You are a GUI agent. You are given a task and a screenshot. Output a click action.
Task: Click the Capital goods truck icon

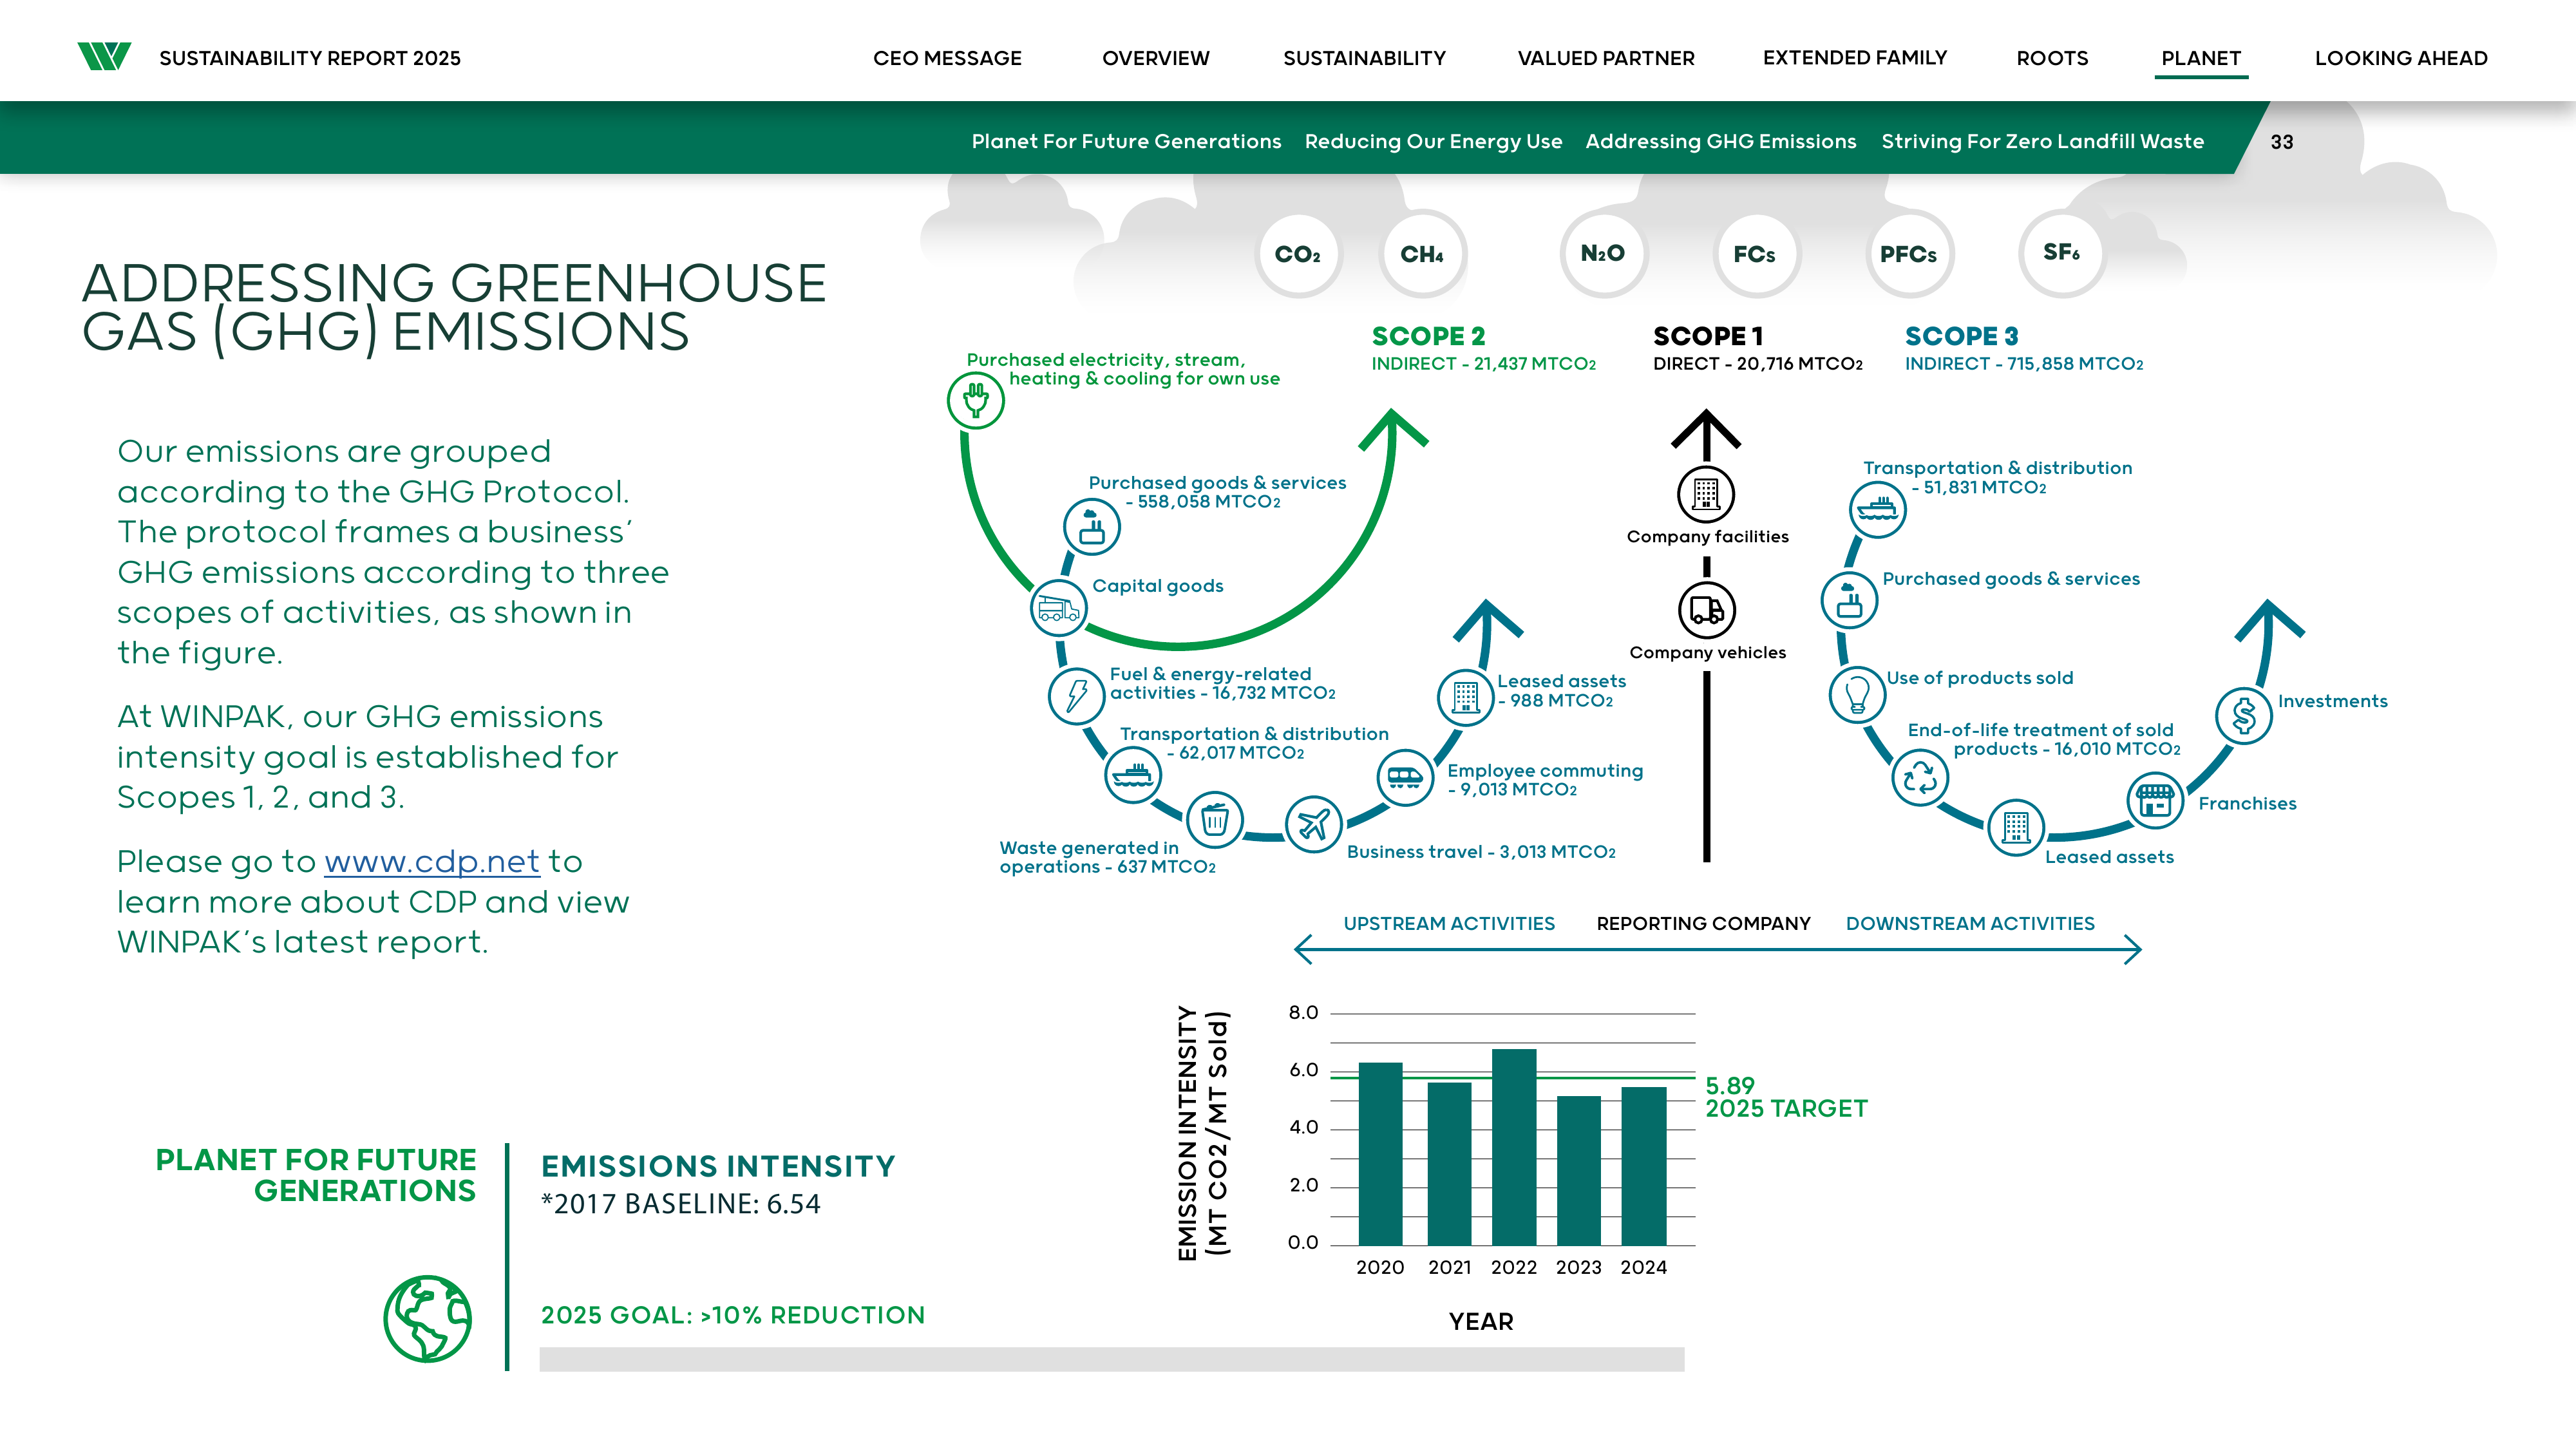[x=1058, y=608]
